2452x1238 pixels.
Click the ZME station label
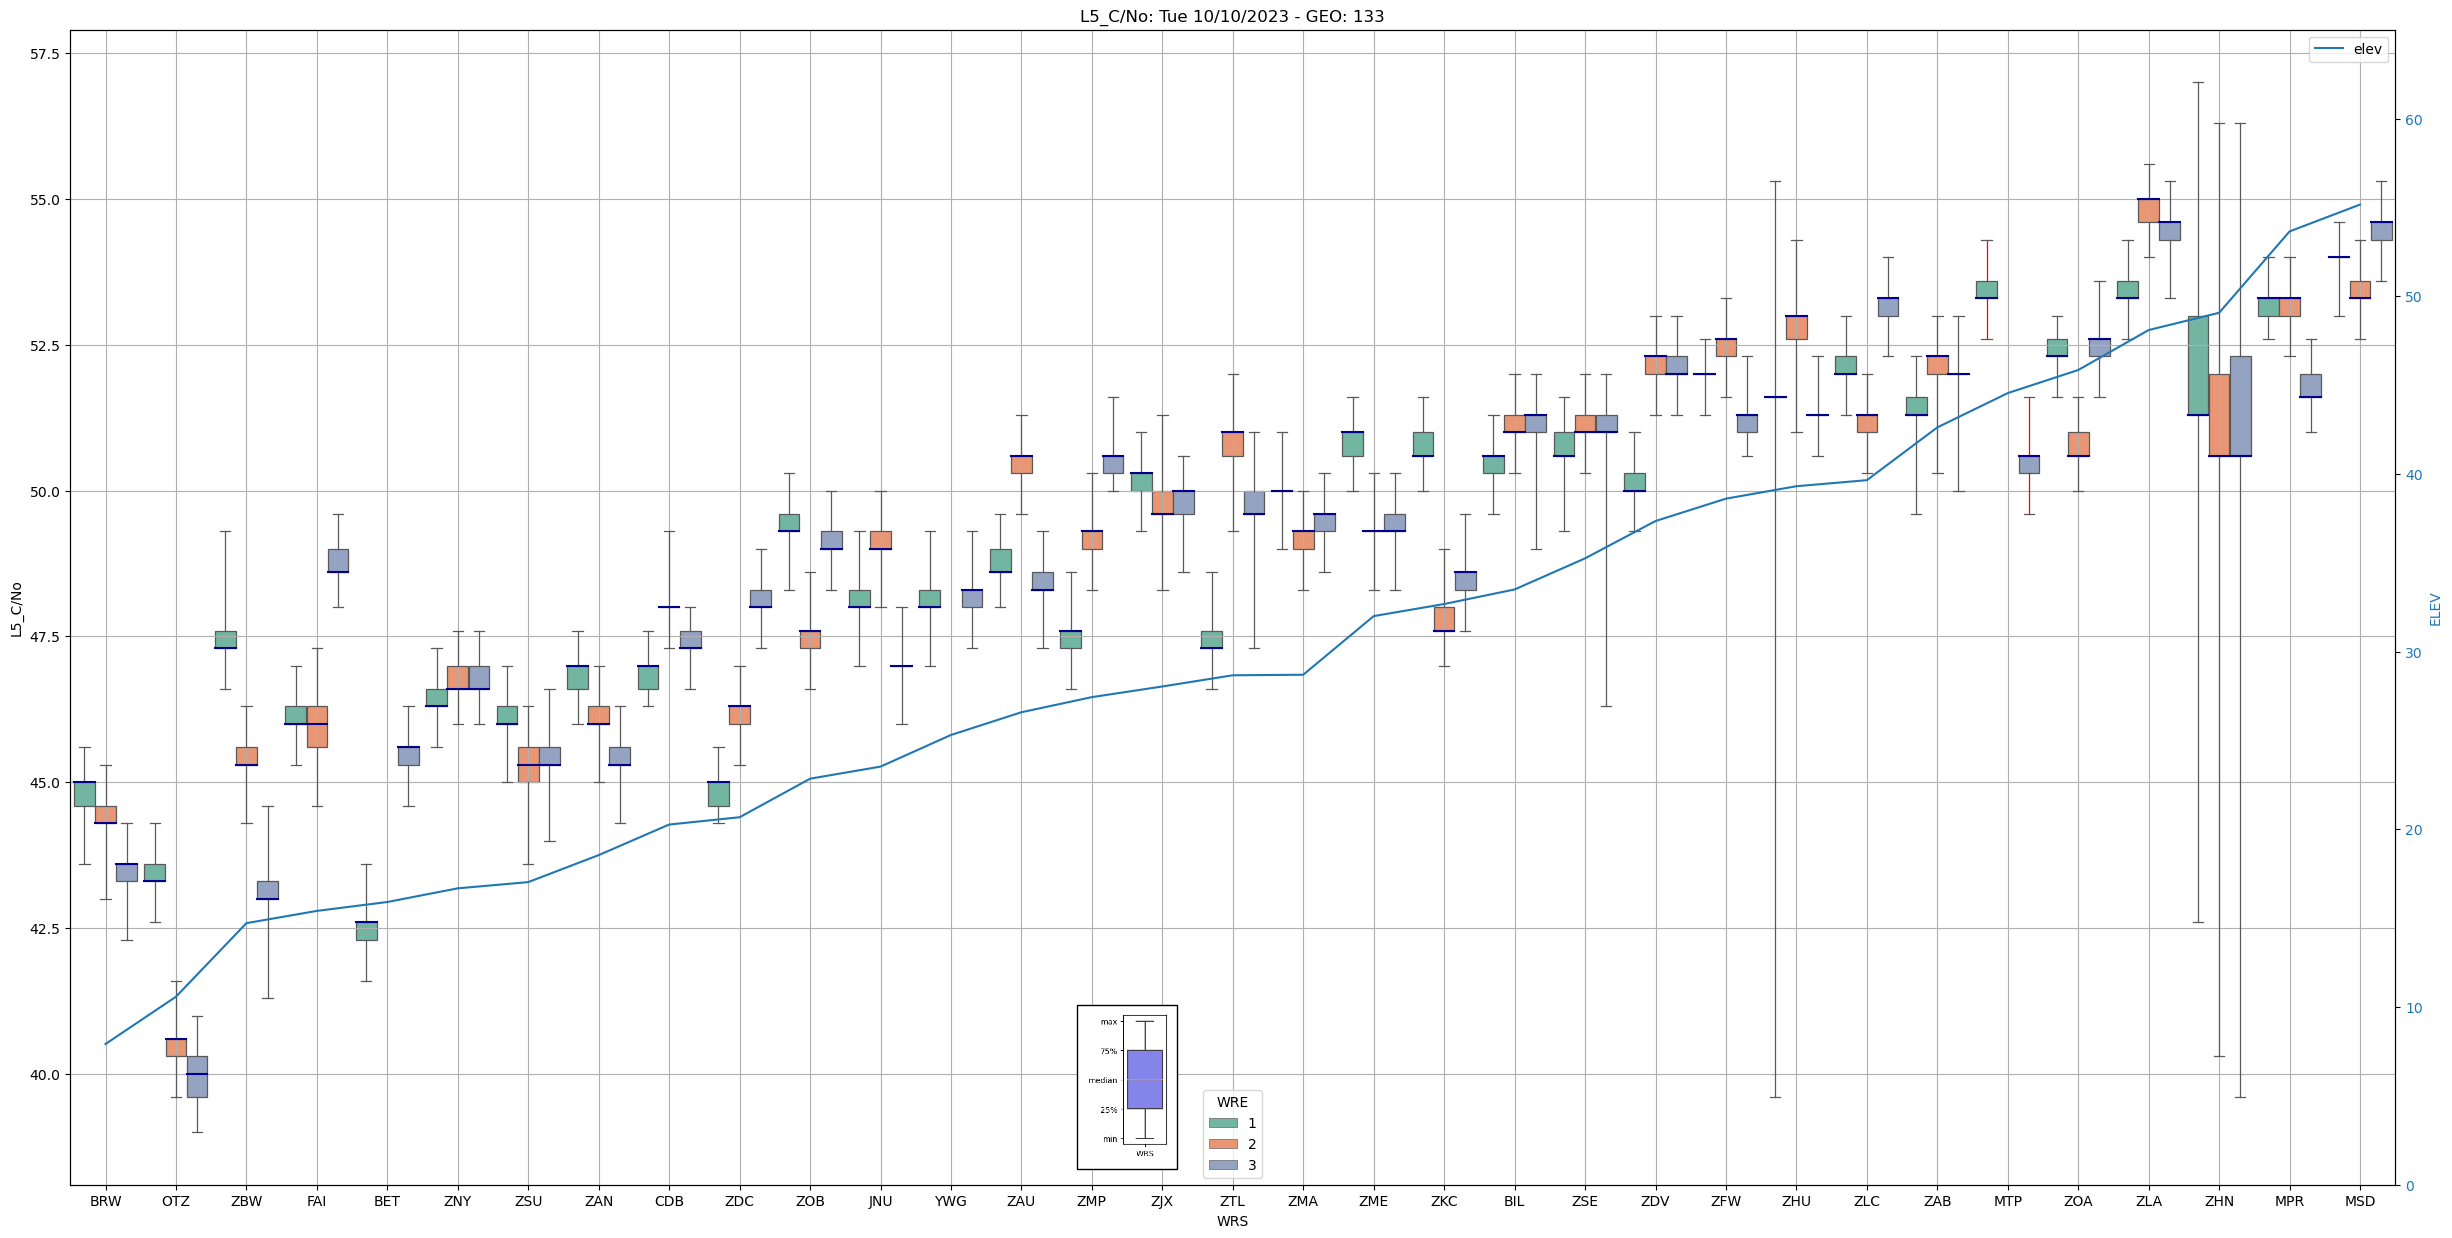point(1374,1201)
